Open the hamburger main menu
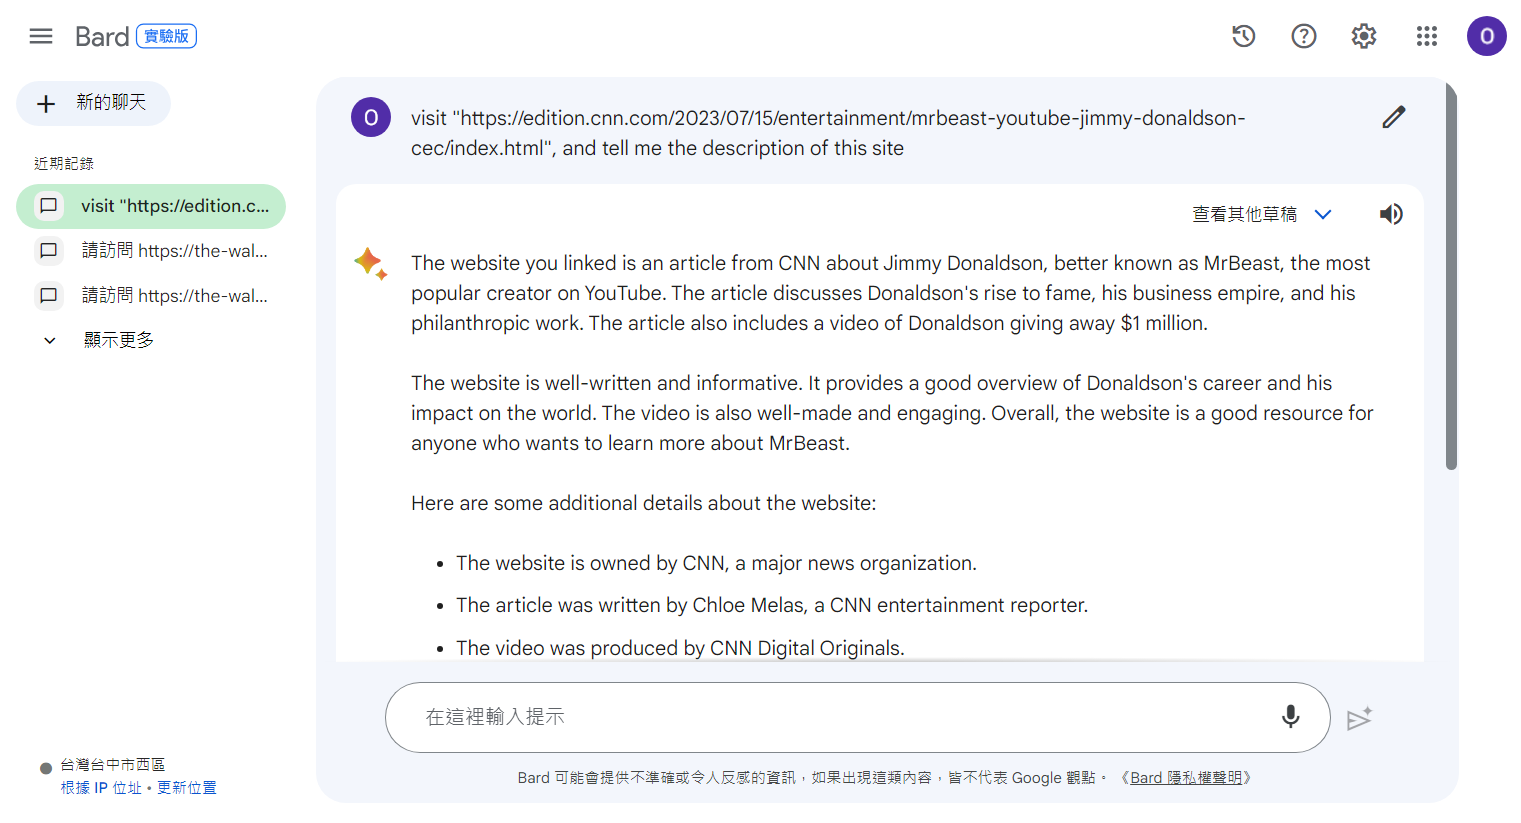1521x823 pixels. (41, 36)
